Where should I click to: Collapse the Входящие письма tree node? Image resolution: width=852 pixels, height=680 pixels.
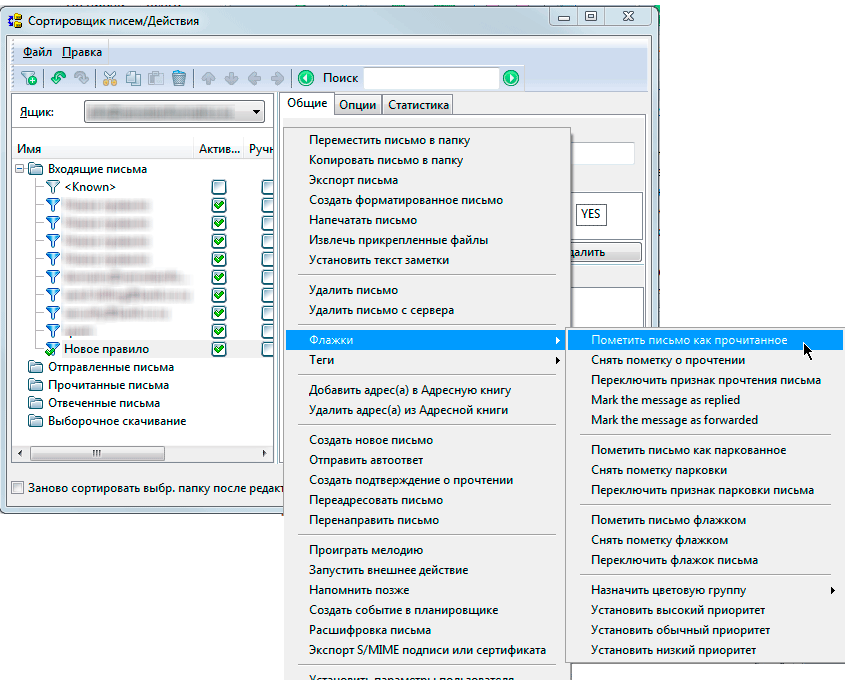click(x=20, y=169)
